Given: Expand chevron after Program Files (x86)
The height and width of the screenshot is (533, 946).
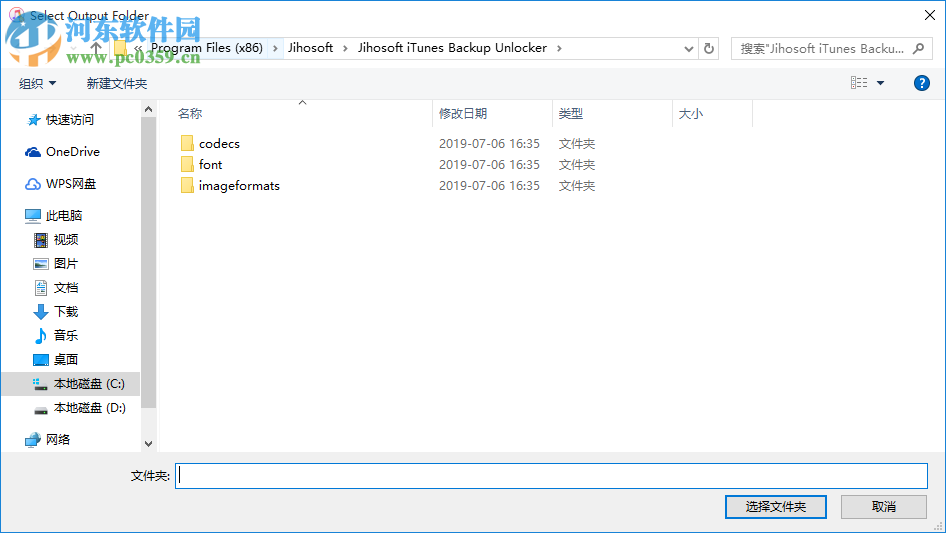Looking at the screenshot, I should coord(275,48).
